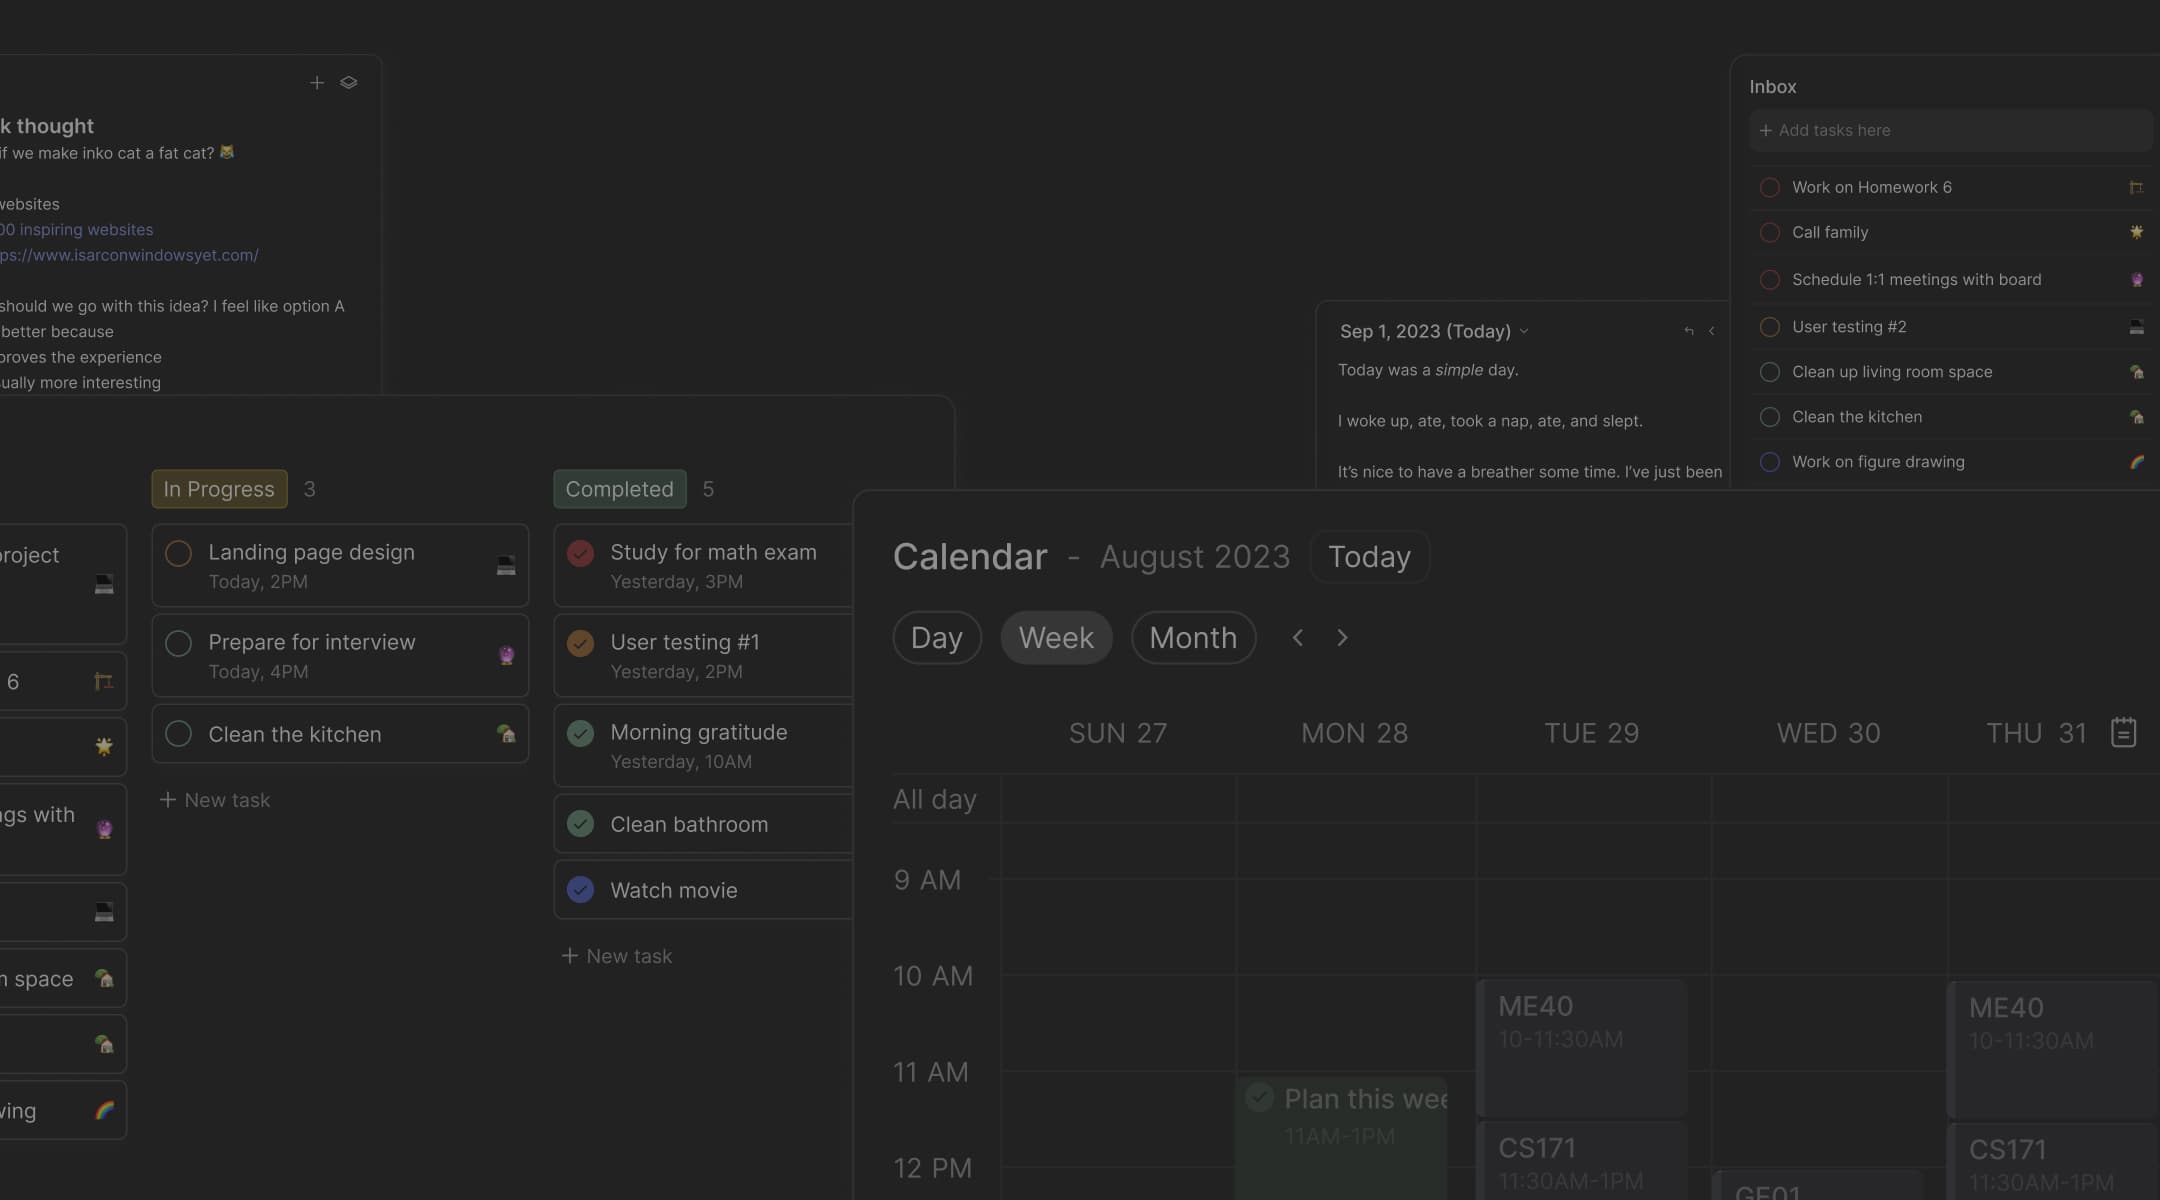Click flag icon on Work on Homework 6
The image size is (2160, 1200).
tap(2136, 188)
